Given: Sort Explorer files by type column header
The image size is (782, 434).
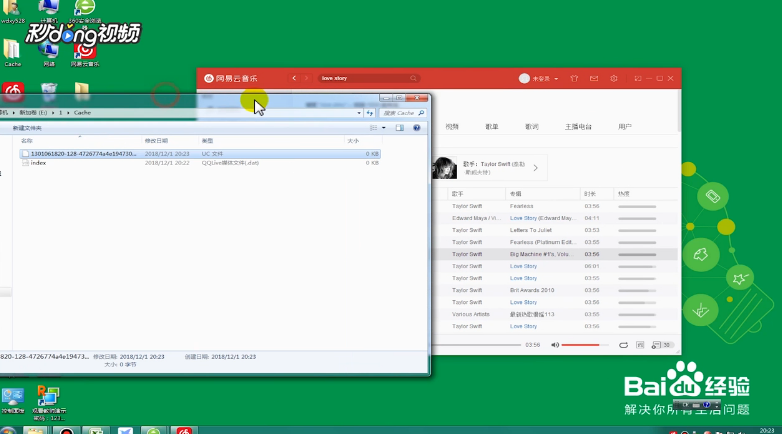Looking at the screenshot, I should click(272, 141).
